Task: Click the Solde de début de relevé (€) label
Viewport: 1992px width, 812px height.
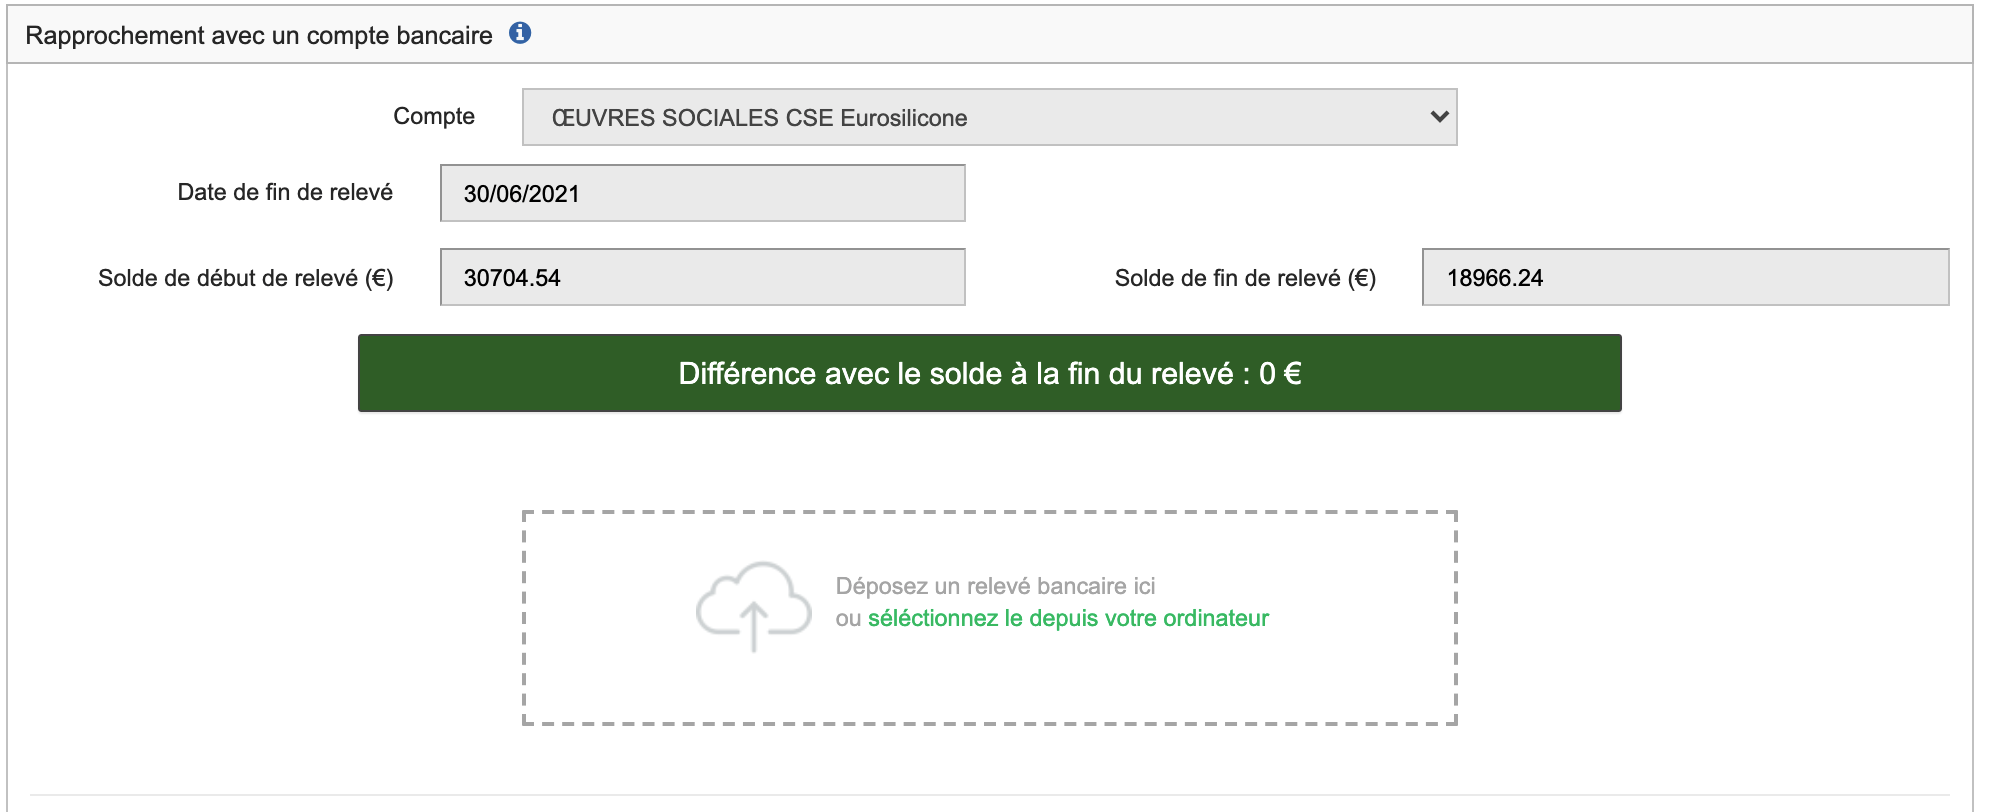Action: pyautogui.click(x=245, y=278)
